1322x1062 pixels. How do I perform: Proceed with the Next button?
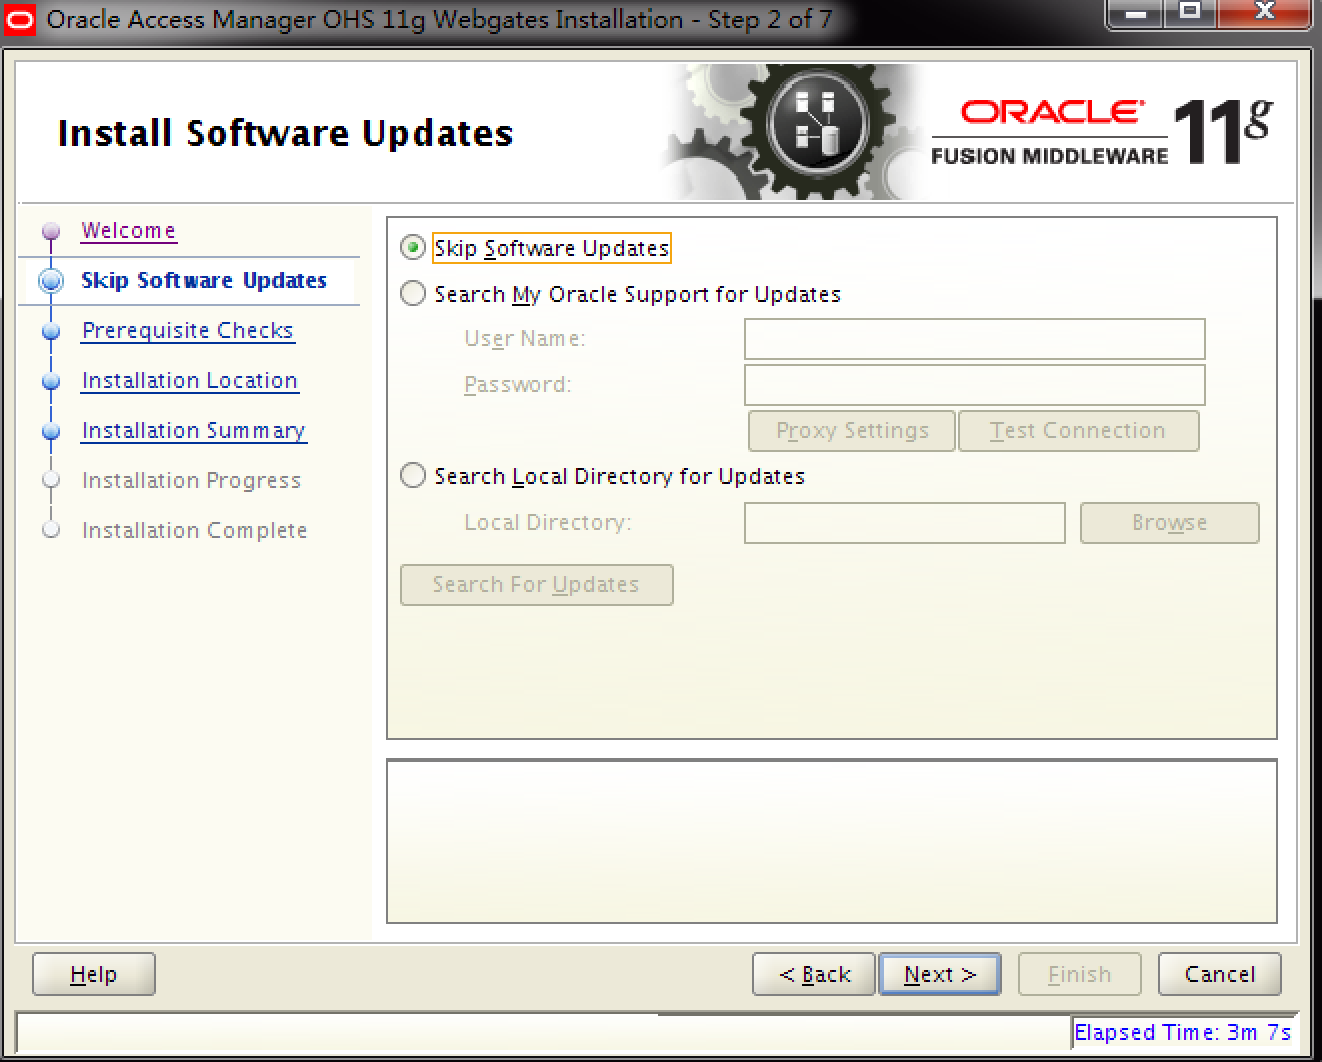[x=940, y=974]
